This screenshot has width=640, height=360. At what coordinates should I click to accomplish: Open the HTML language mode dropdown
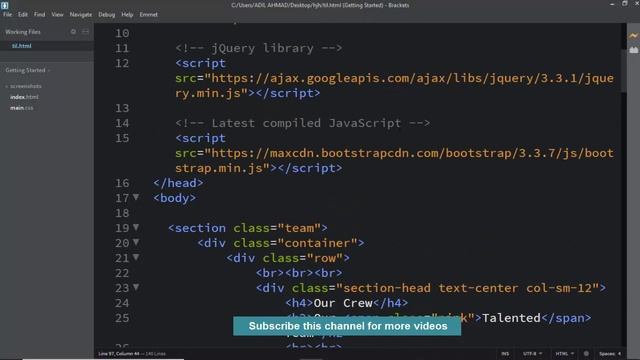pyautogui.click(x=564, y=354)
